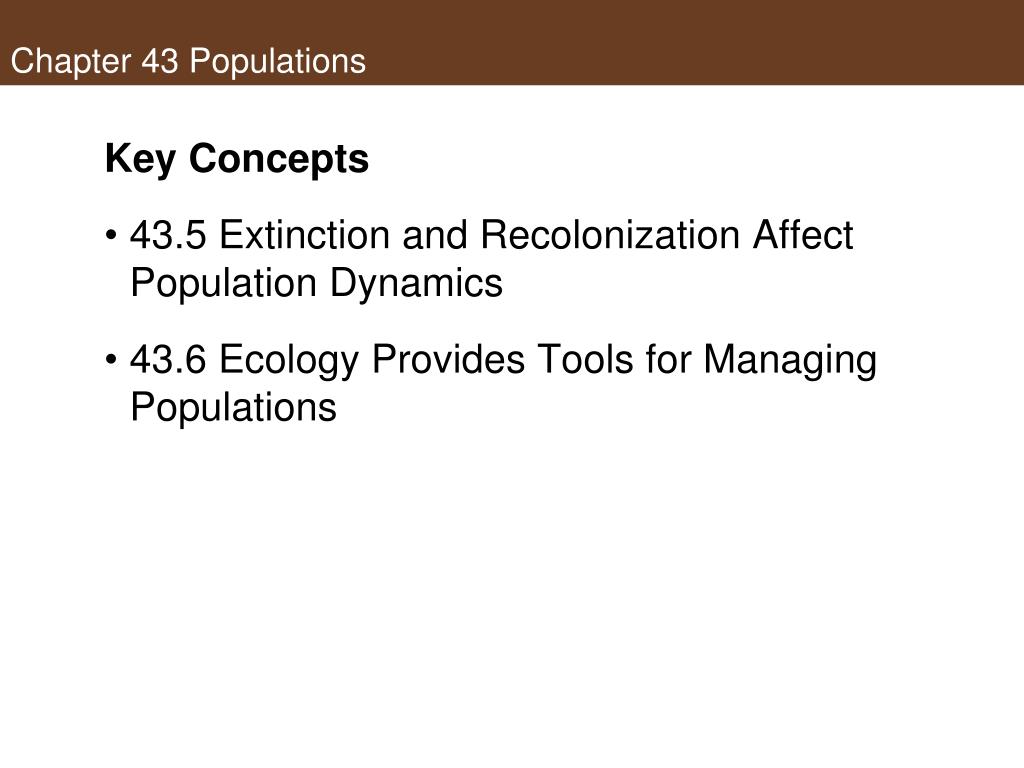Select the 'Population Dynamics' text line
The height and width of the screenshot is (768, 1024).
[x=317, y=283]
